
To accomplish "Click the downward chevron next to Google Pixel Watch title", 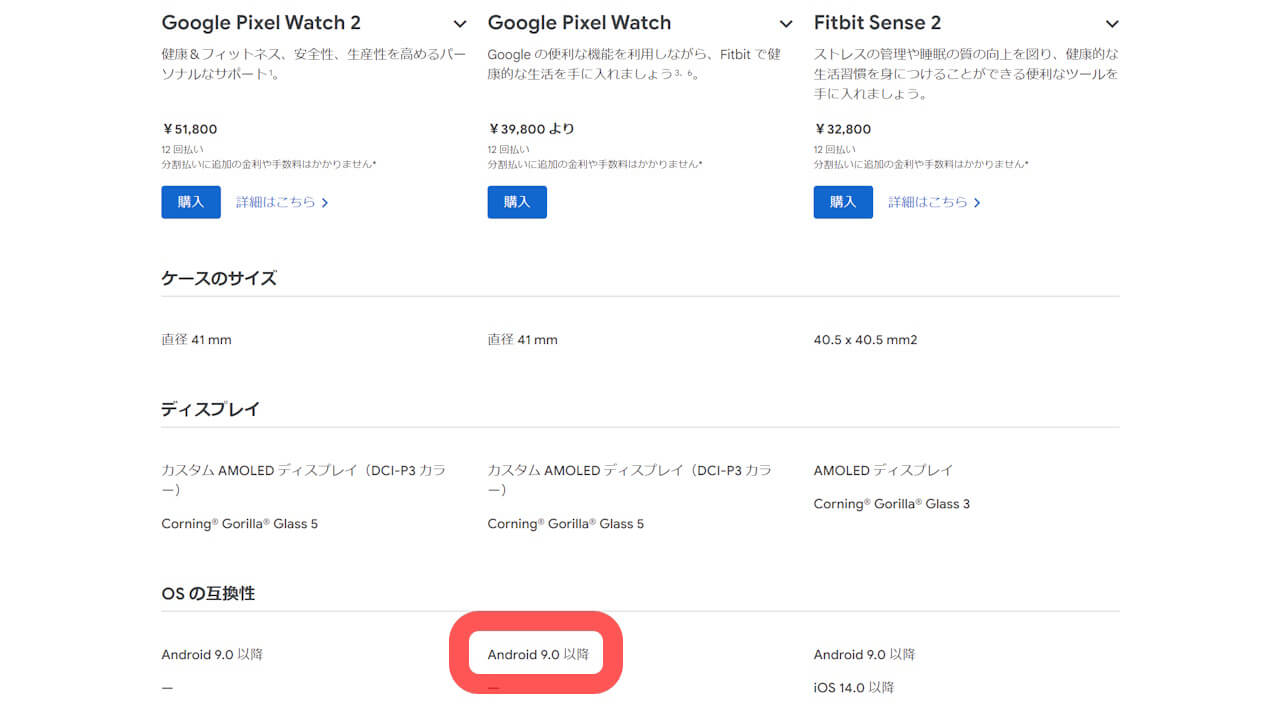I will pyautogui.click(x=785, y=22).
